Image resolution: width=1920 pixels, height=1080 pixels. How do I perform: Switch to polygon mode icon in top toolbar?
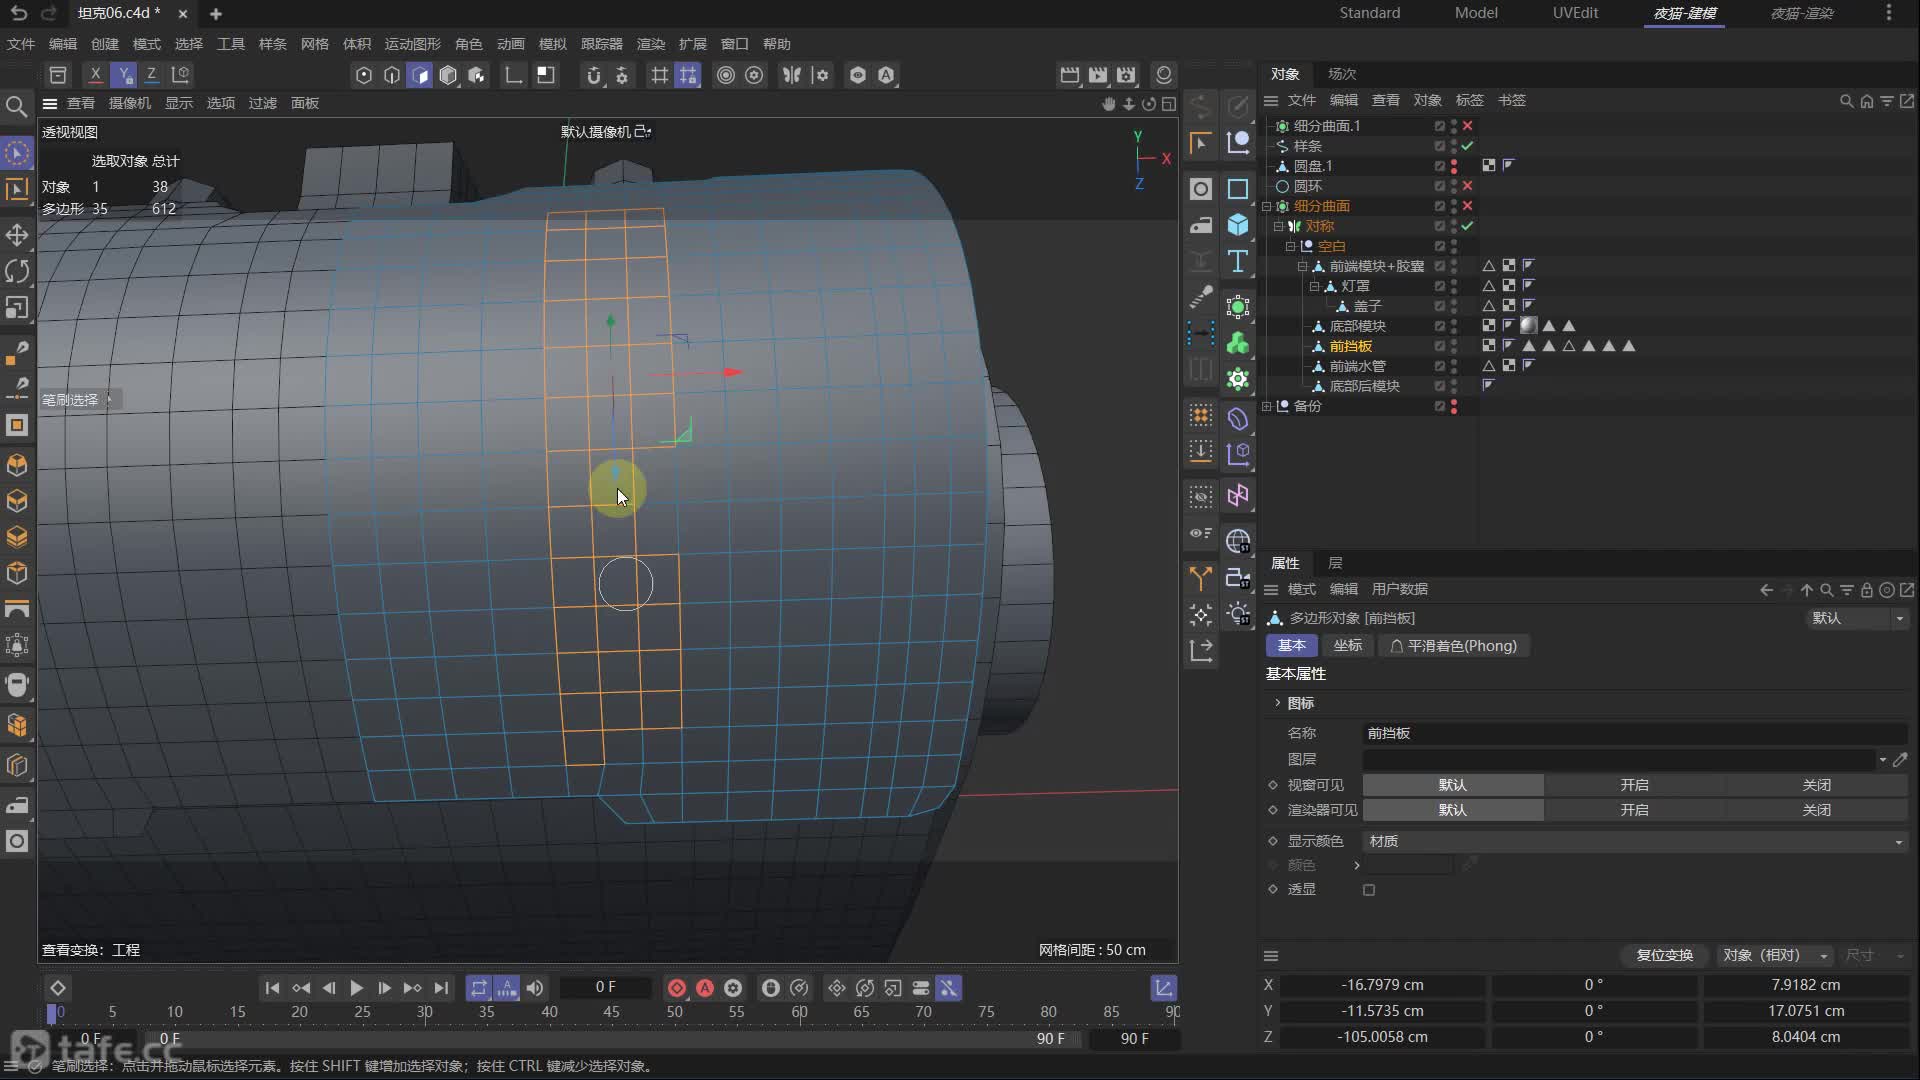[x=420, y=75]
